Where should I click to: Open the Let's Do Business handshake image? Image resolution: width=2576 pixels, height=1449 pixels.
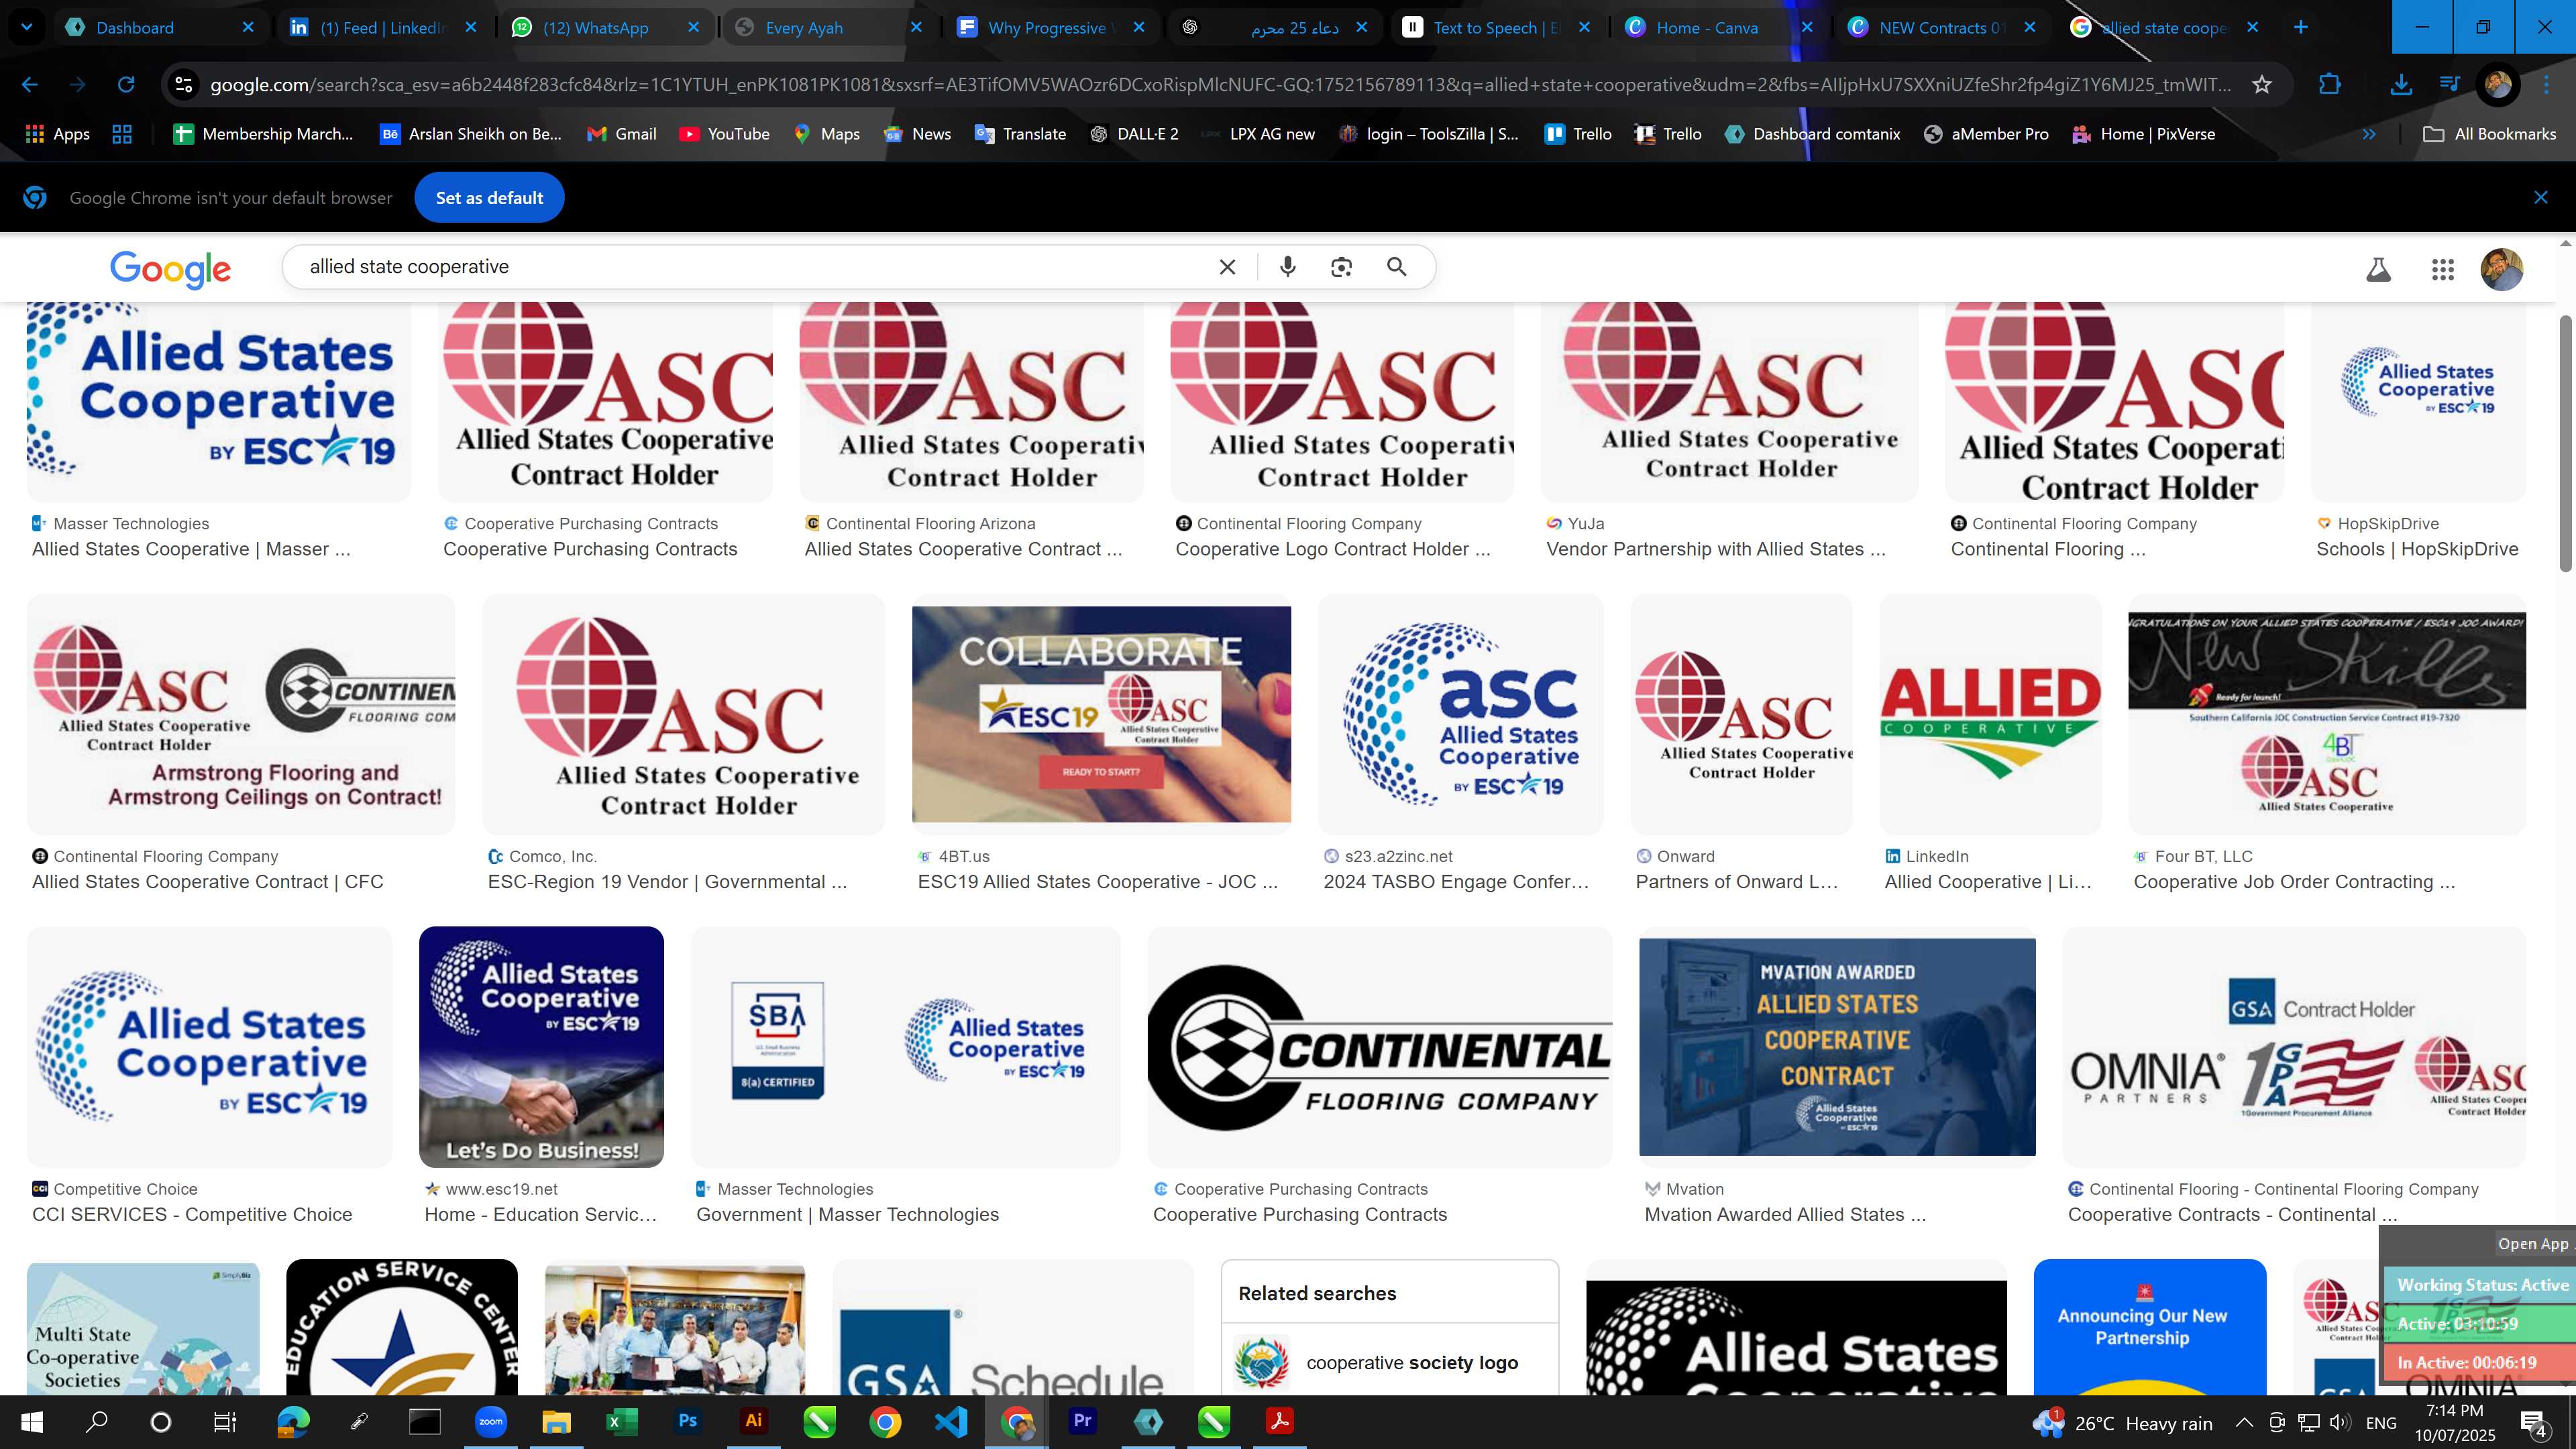click(x=541, y=1046)
